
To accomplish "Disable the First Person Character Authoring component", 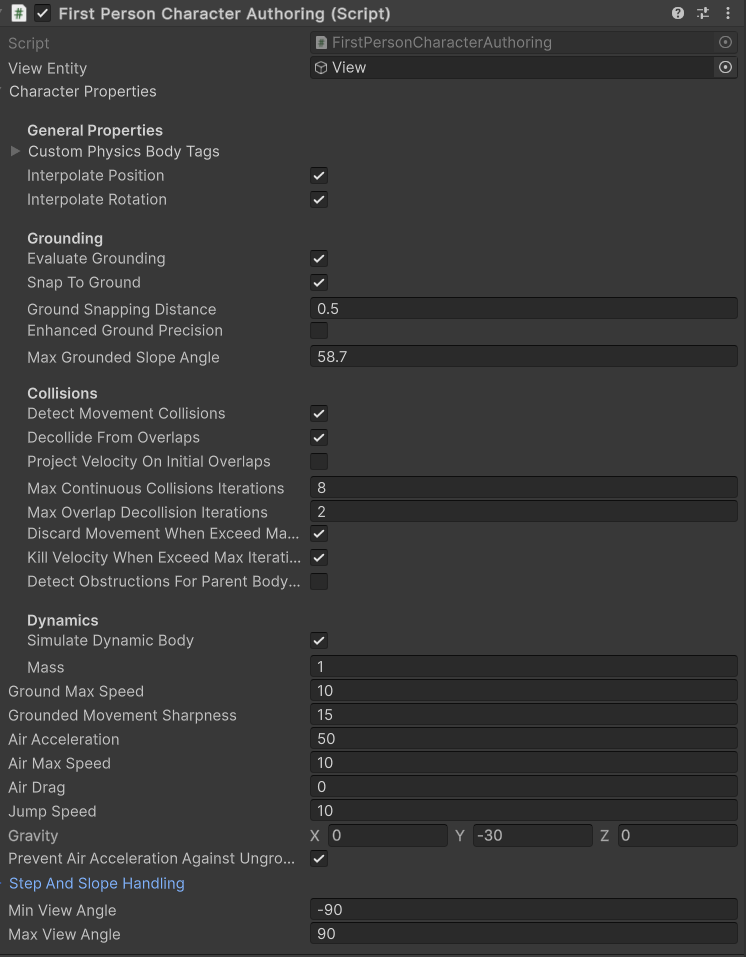I will coord(43,14).
